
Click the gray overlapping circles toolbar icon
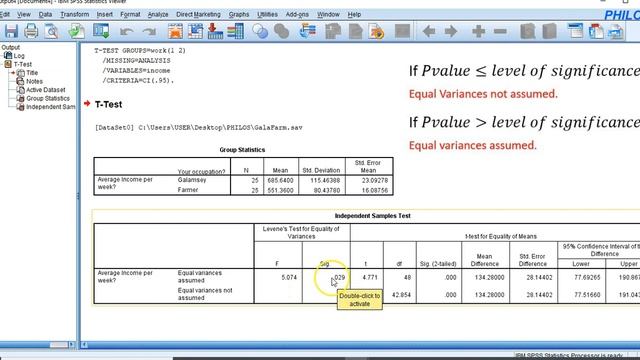coord(282,31)
